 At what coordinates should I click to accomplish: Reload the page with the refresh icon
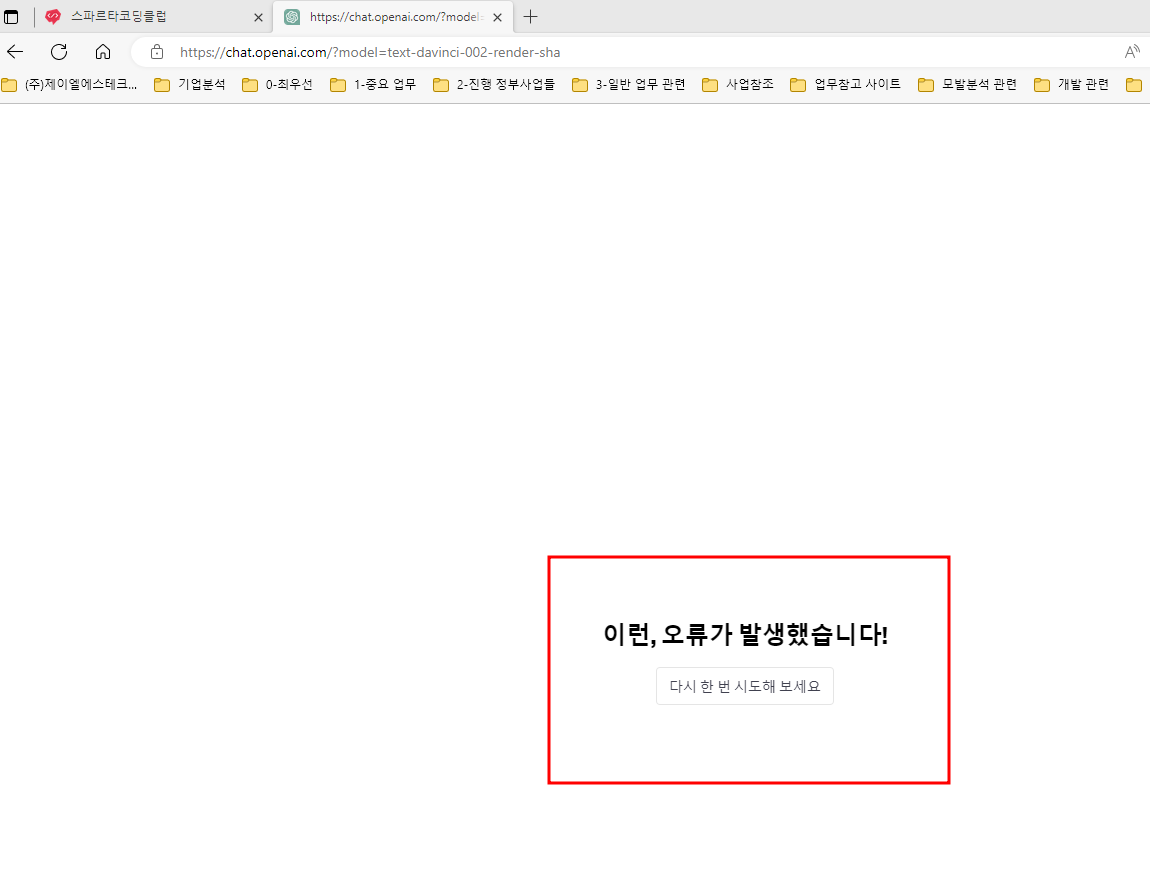[59, 52]
